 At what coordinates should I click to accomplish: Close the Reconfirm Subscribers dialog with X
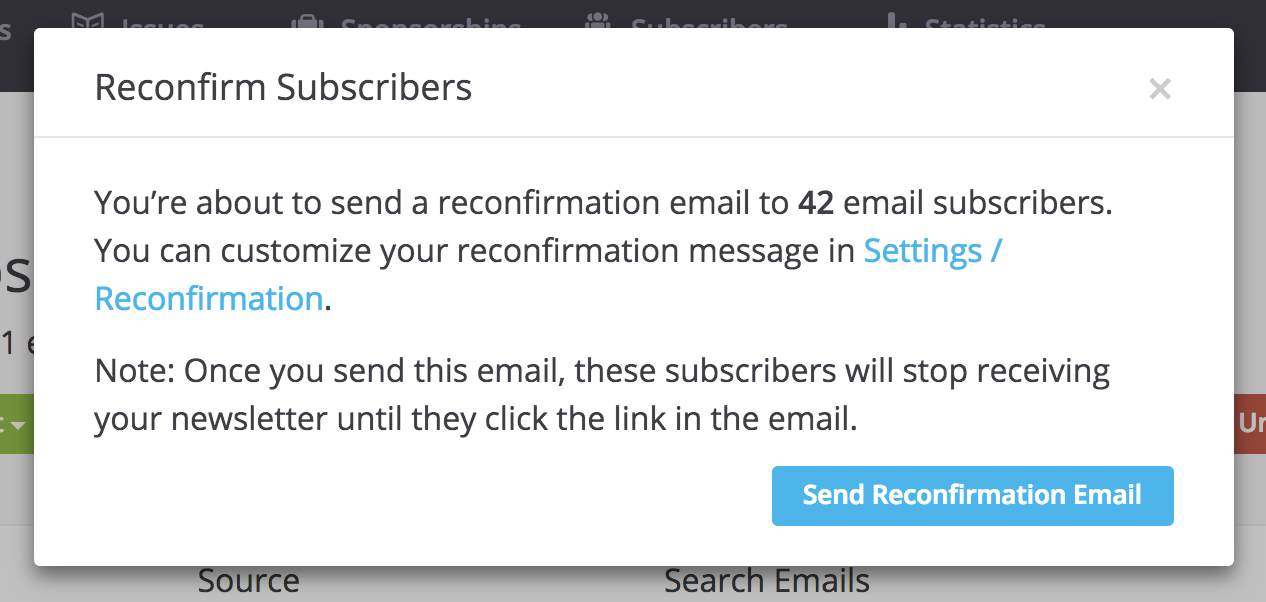(1160, 89)
